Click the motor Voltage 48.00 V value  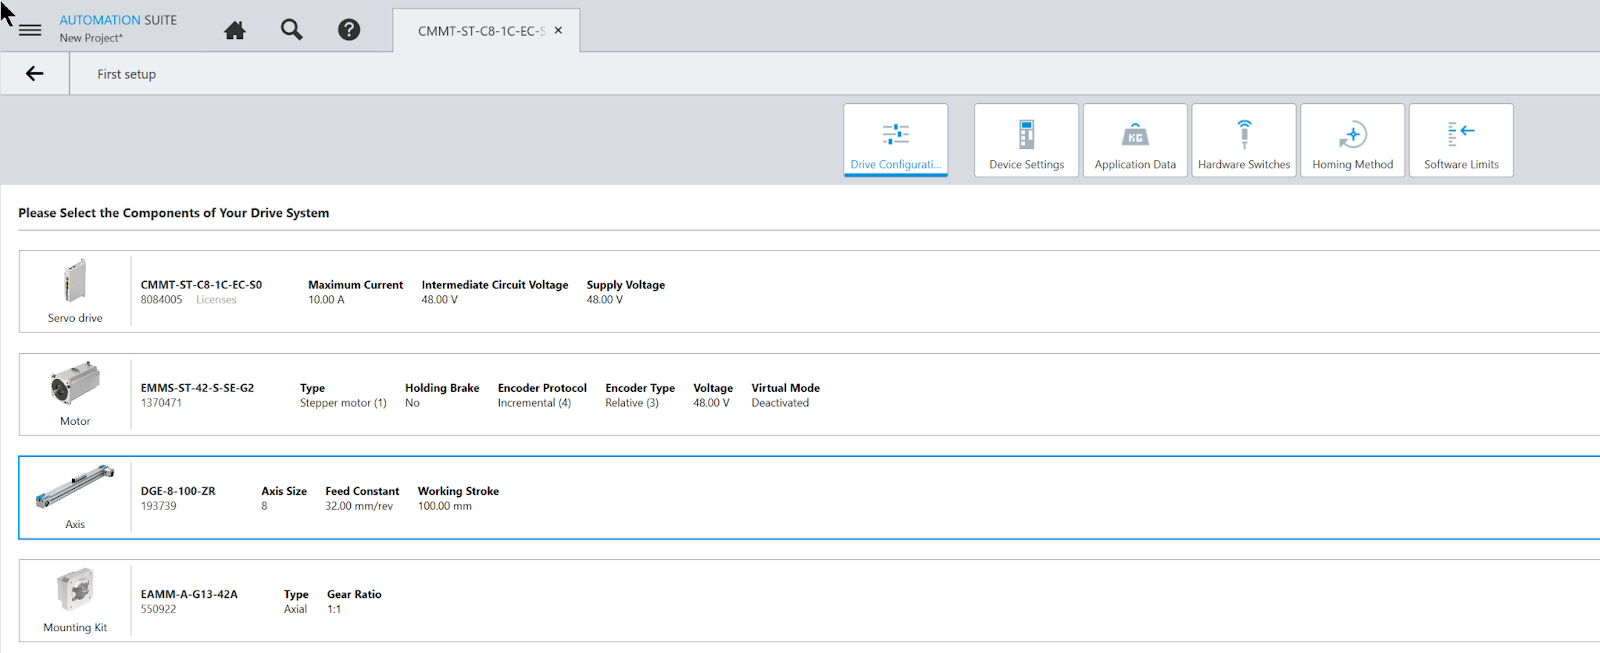[711, 403]
